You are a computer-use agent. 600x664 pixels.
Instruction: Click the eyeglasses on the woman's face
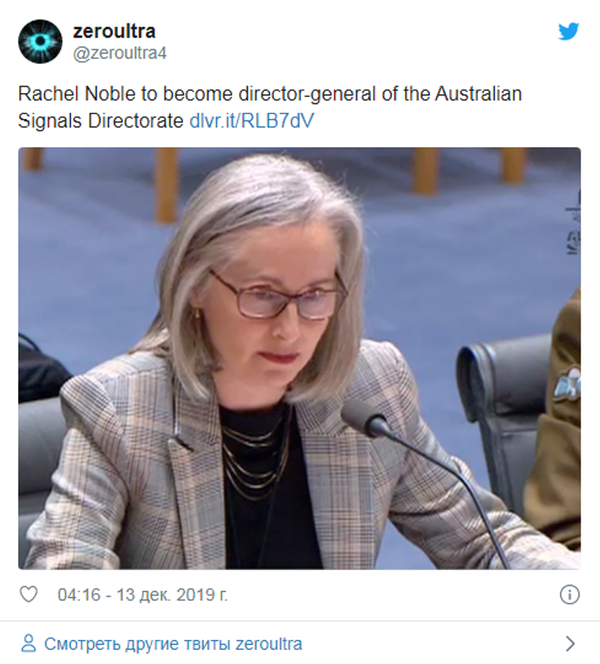point(278,295)
